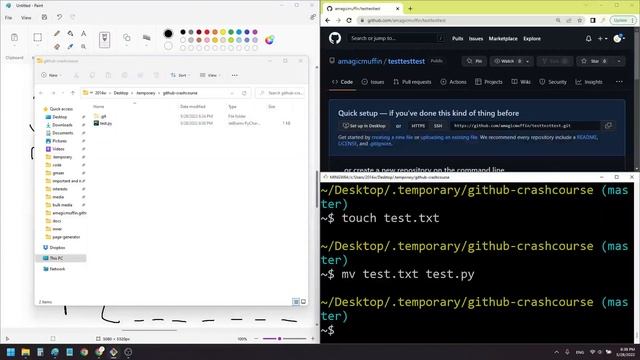Pick the red color swatch in Paint
This screenshot has width=640, height=360.
coord(207,32)
